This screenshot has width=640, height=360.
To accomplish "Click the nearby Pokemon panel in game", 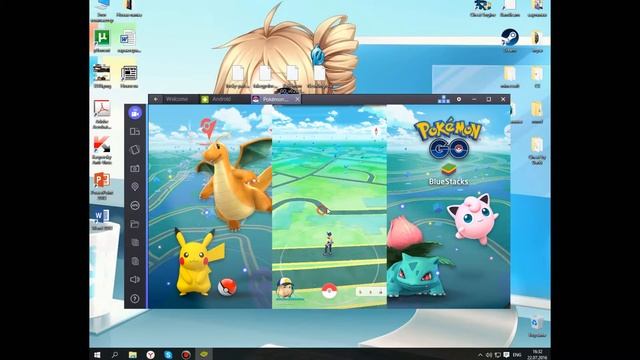I will (x=370, y=291).
